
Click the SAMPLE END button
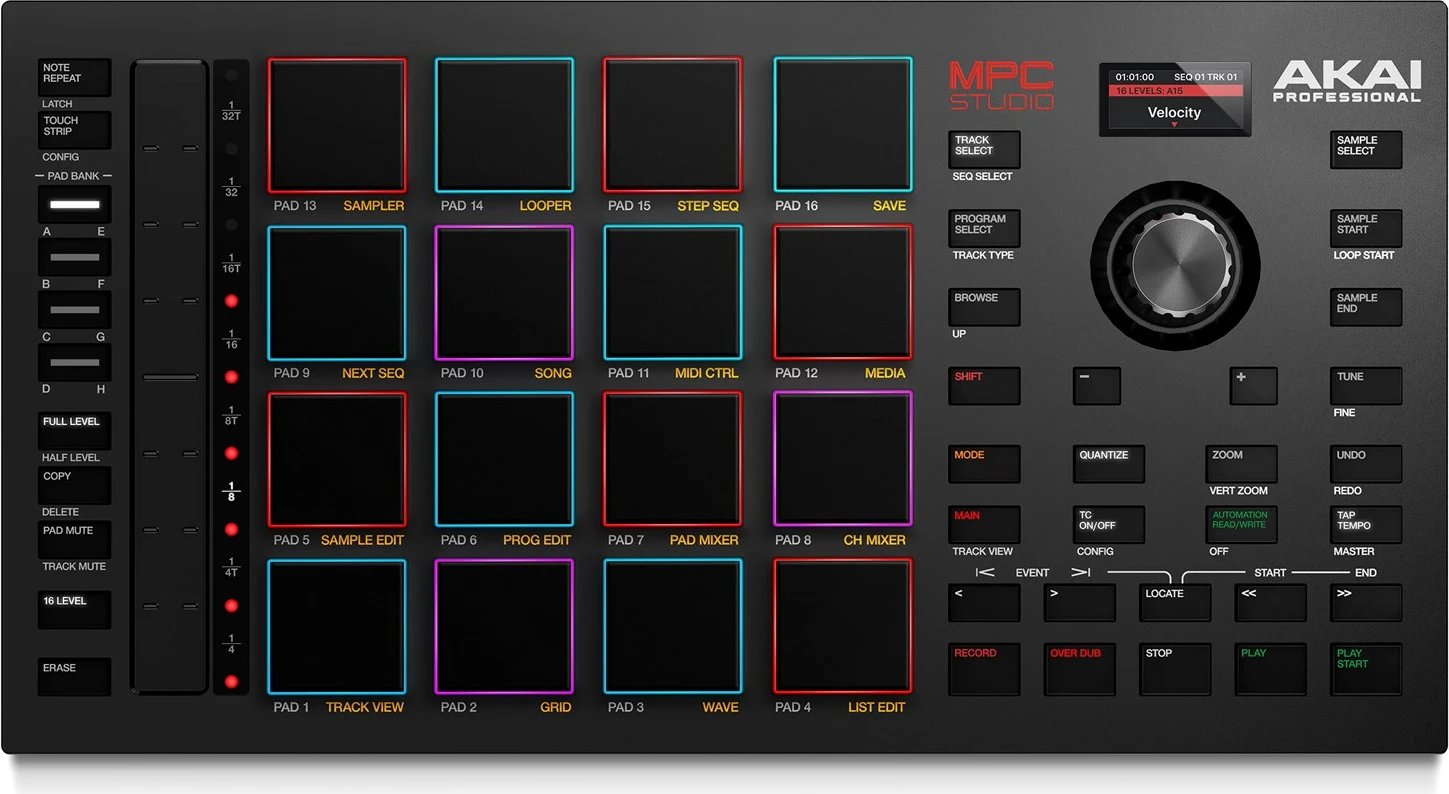(1366, 307)
